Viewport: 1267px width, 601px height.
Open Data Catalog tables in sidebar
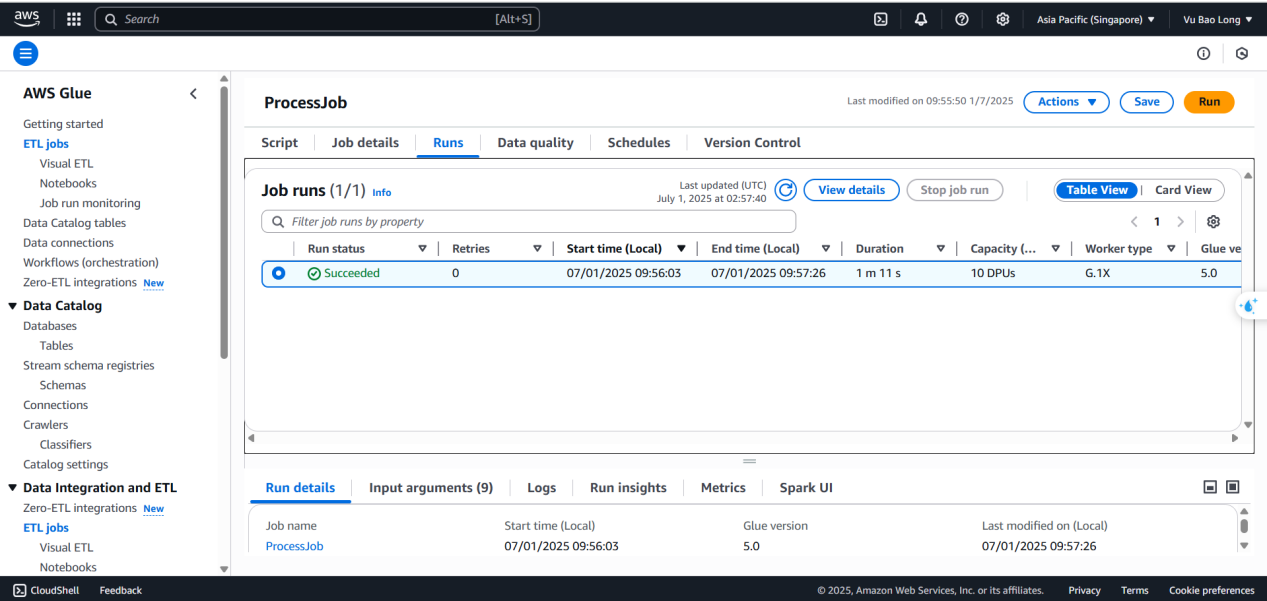[75, 223]
